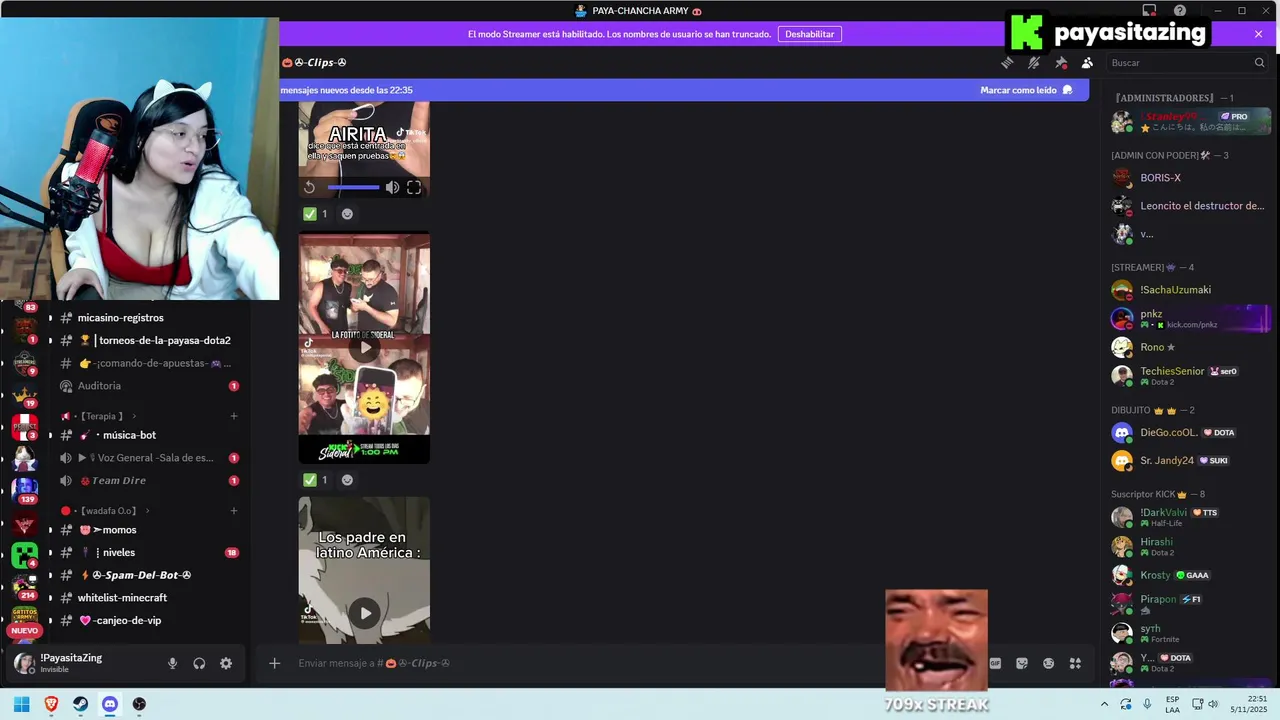The image size is (1280, 720).
Task: Open Spam-Del-Bot channel
Action: [x=147, y=575]
